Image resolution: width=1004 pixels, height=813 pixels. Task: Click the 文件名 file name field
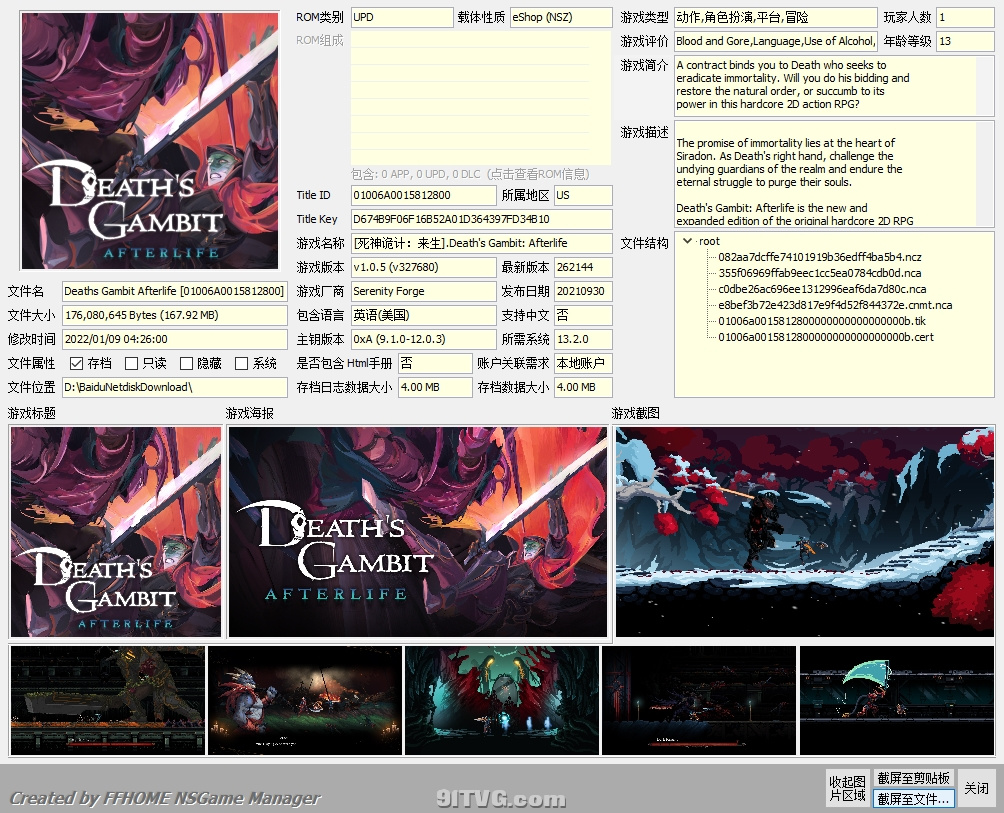[174, 291]
